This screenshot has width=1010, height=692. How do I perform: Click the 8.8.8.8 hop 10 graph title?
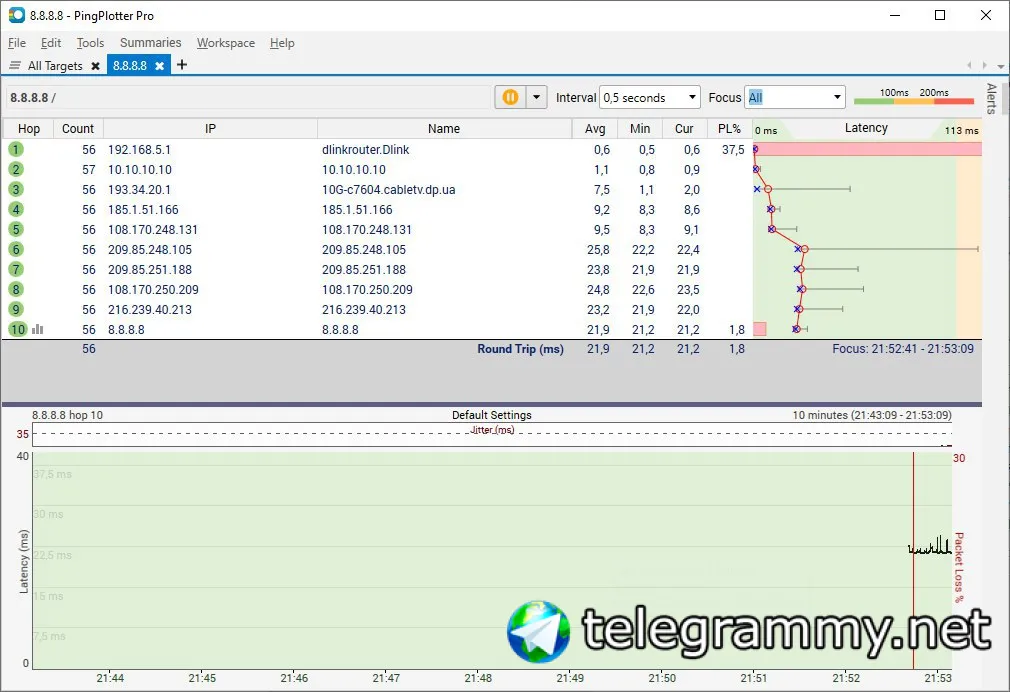coord(68,415)
